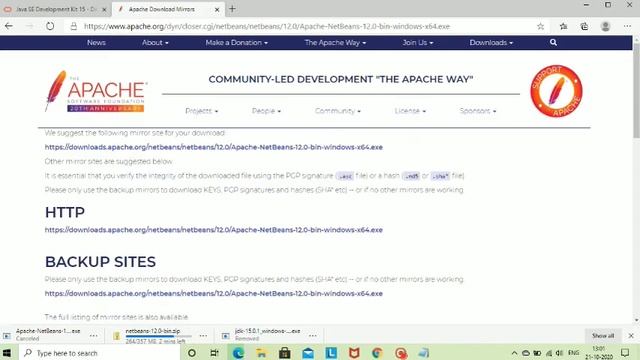Close the Apache Download Mirrors tab
Image resolution: width=640 pixels, height=360 pixels.
[217, 9]
